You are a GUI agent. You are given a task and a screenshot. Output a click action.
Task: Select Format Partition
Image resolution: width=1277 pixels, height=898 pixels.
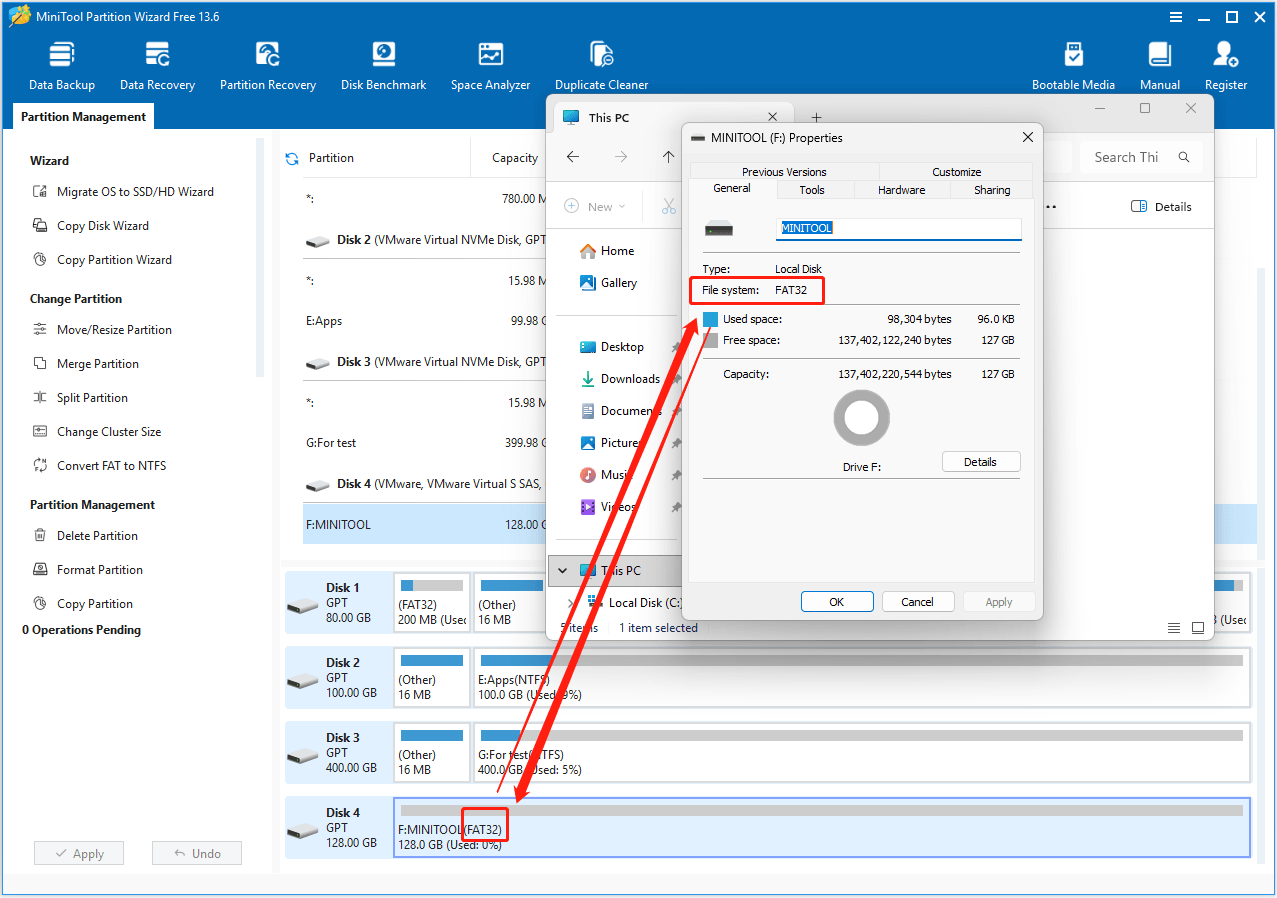(x=88, y=570)
